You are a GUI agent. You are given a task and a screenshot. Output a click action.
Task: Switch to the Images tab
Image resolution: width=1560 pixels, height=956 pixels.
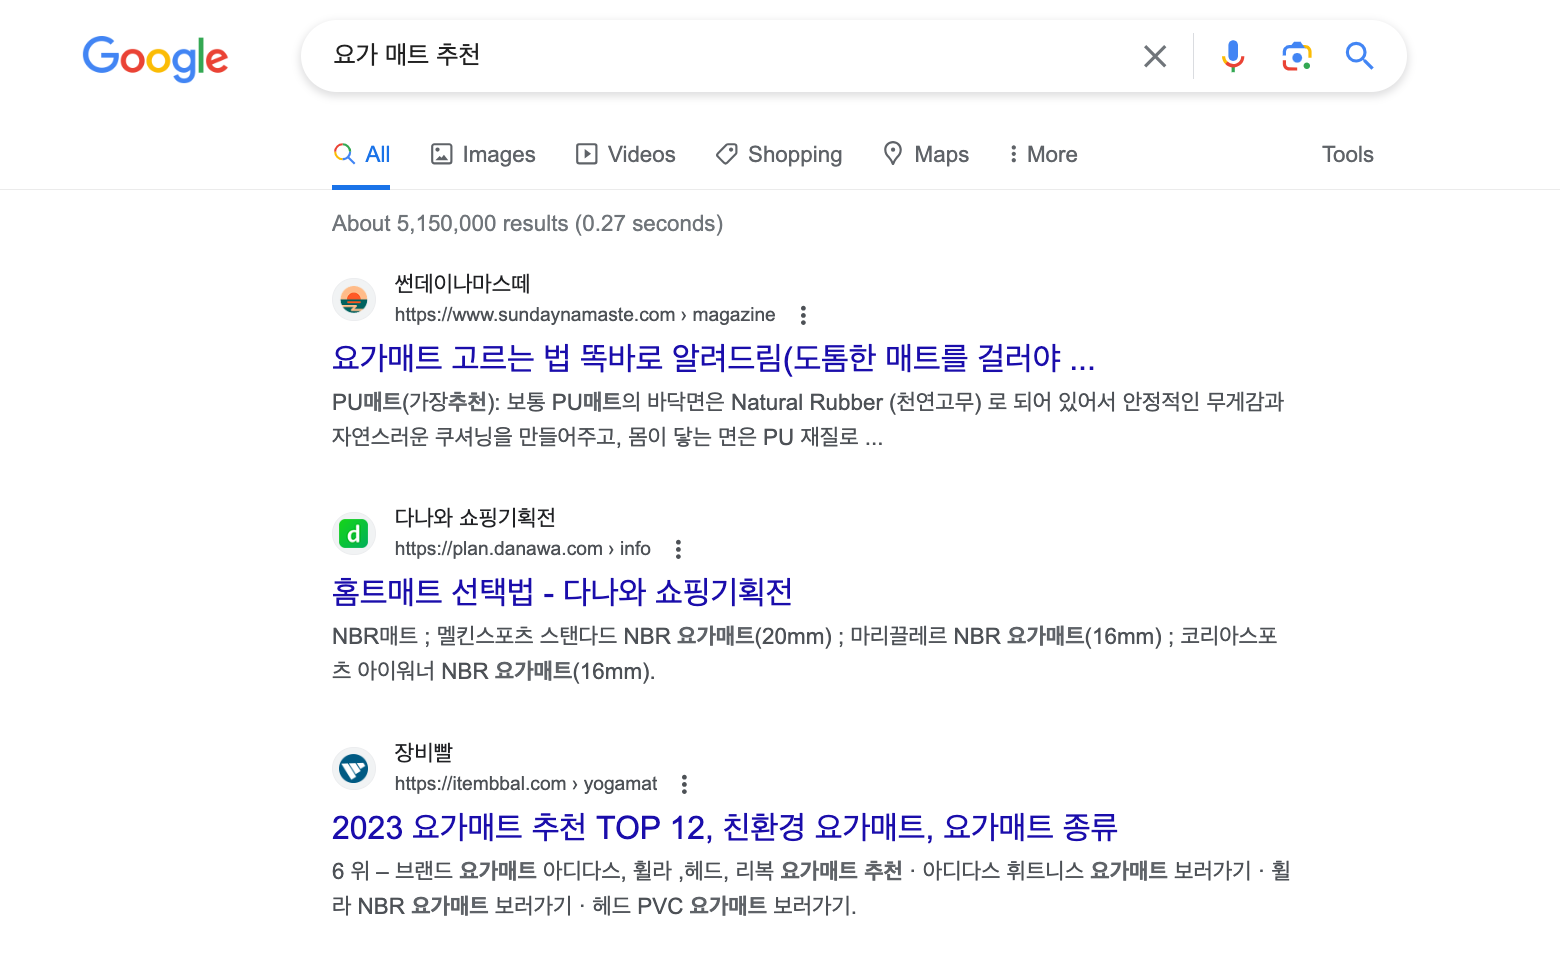tap(483, 154)
